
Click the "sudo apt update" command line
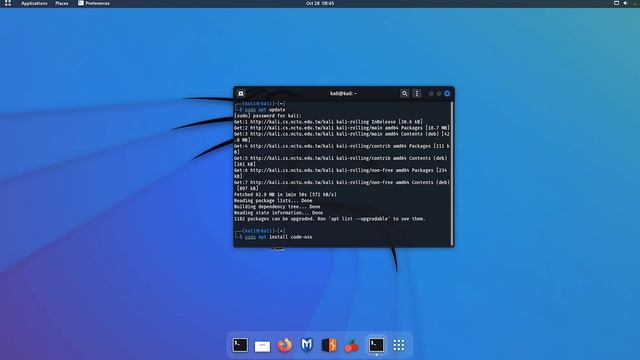265,110
